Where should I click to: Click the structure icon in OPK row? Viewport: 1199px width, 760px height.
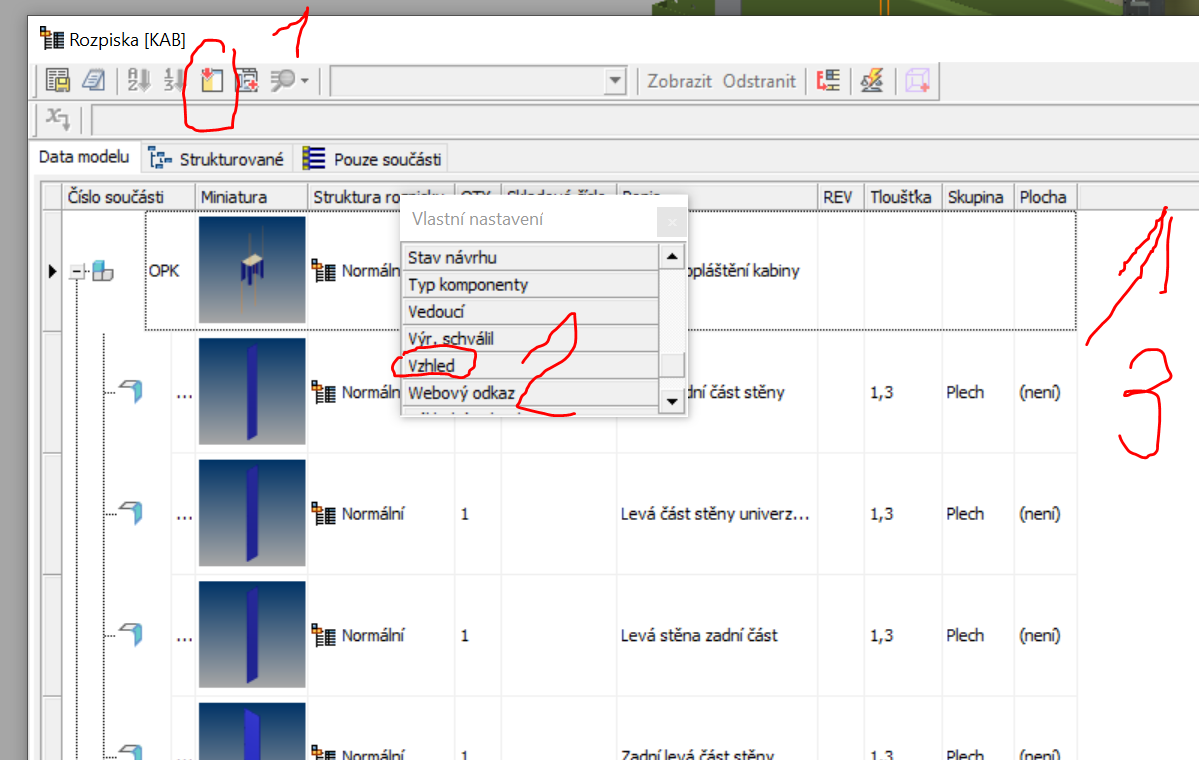[323, 271]
